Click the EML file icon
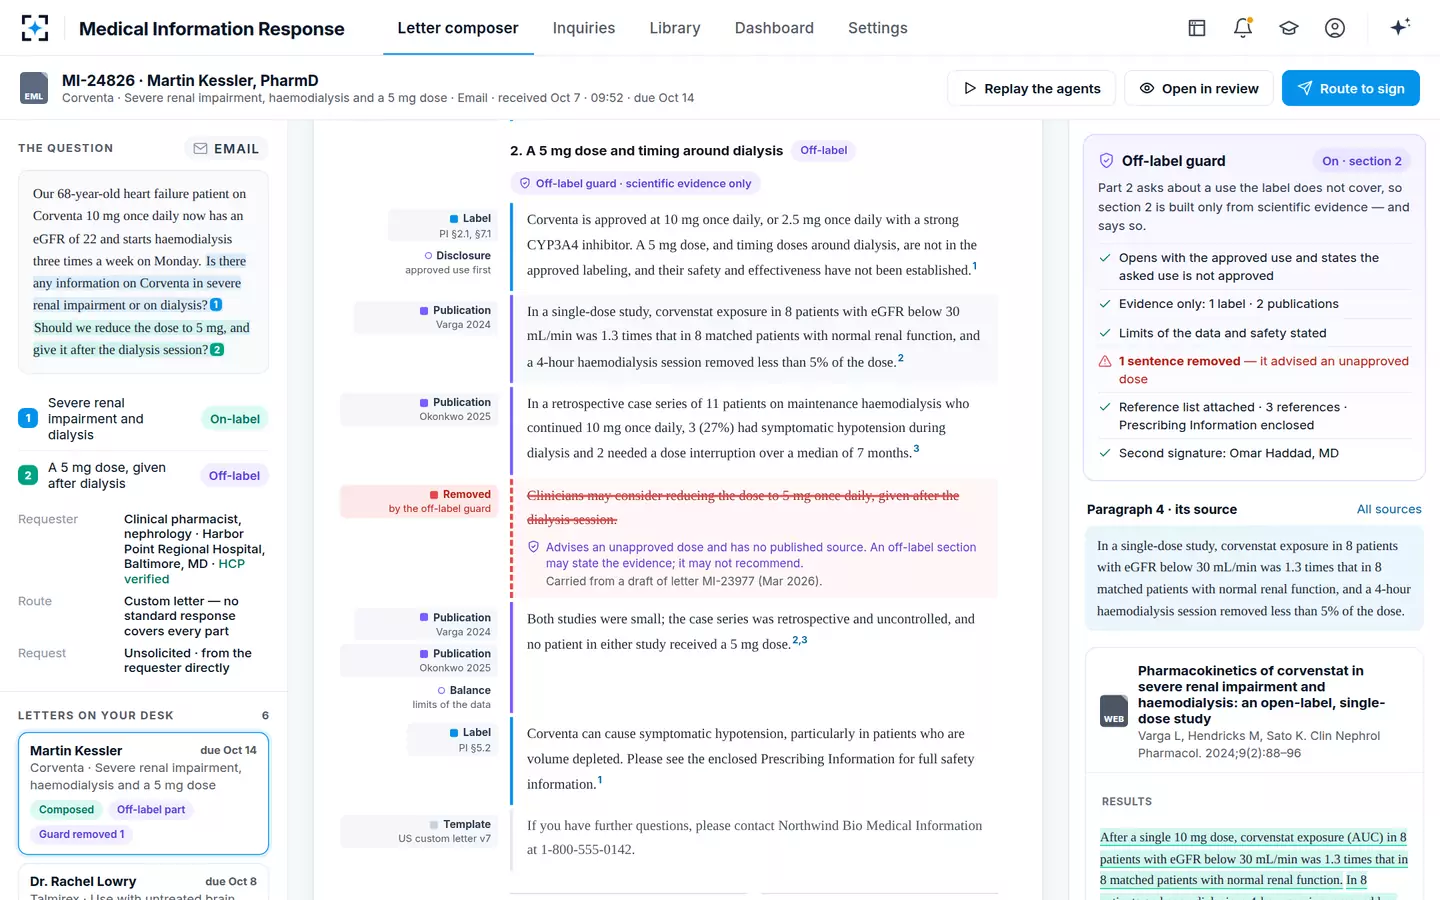Image resolution: width=1440 pixels, height=900 pixels. 34,88
